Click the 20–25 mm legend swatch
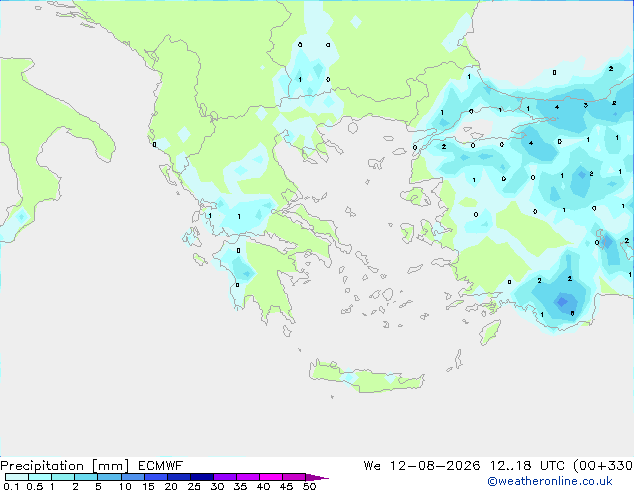Image resolution: width=634 pixels, height=490 pixels. coord(178,477)
